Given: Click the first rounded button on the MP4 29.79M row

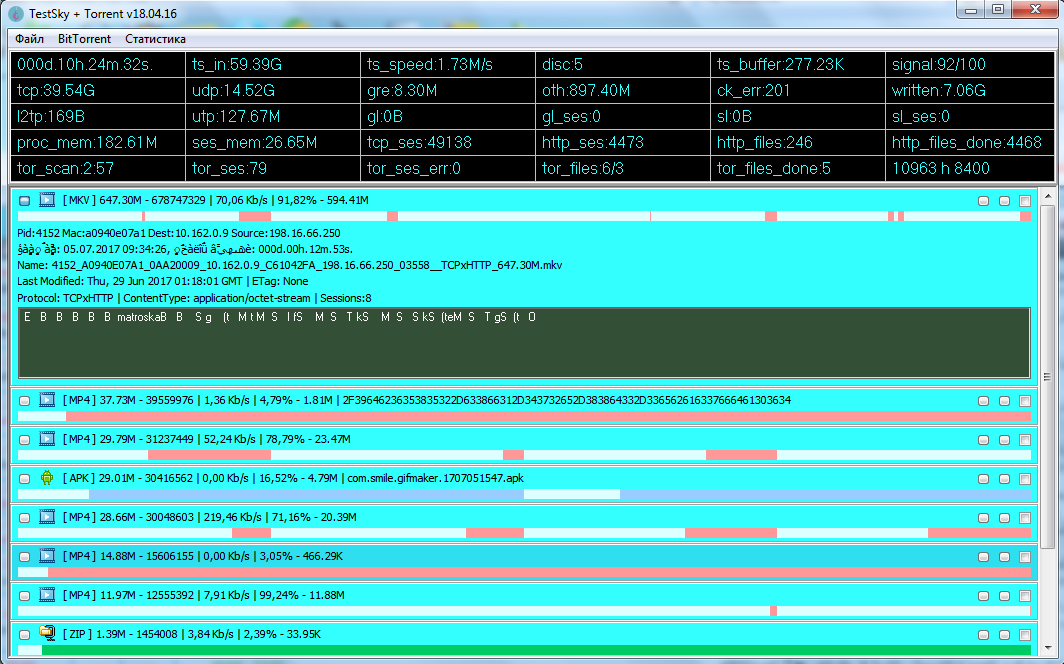Looking at the screenshot, I should (985, 440).
